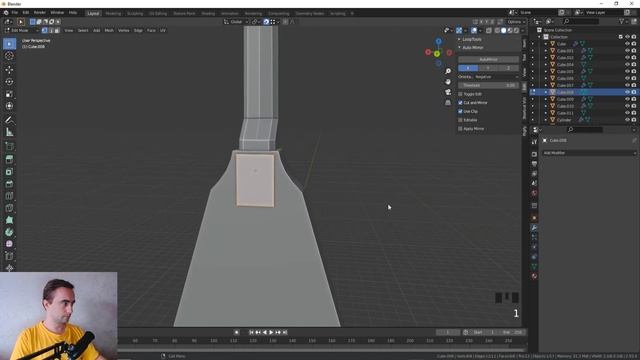Switch perspective/orthographic grid icon
The height and width of the screenshot is (360, 640).
click(x=448, y=103)
